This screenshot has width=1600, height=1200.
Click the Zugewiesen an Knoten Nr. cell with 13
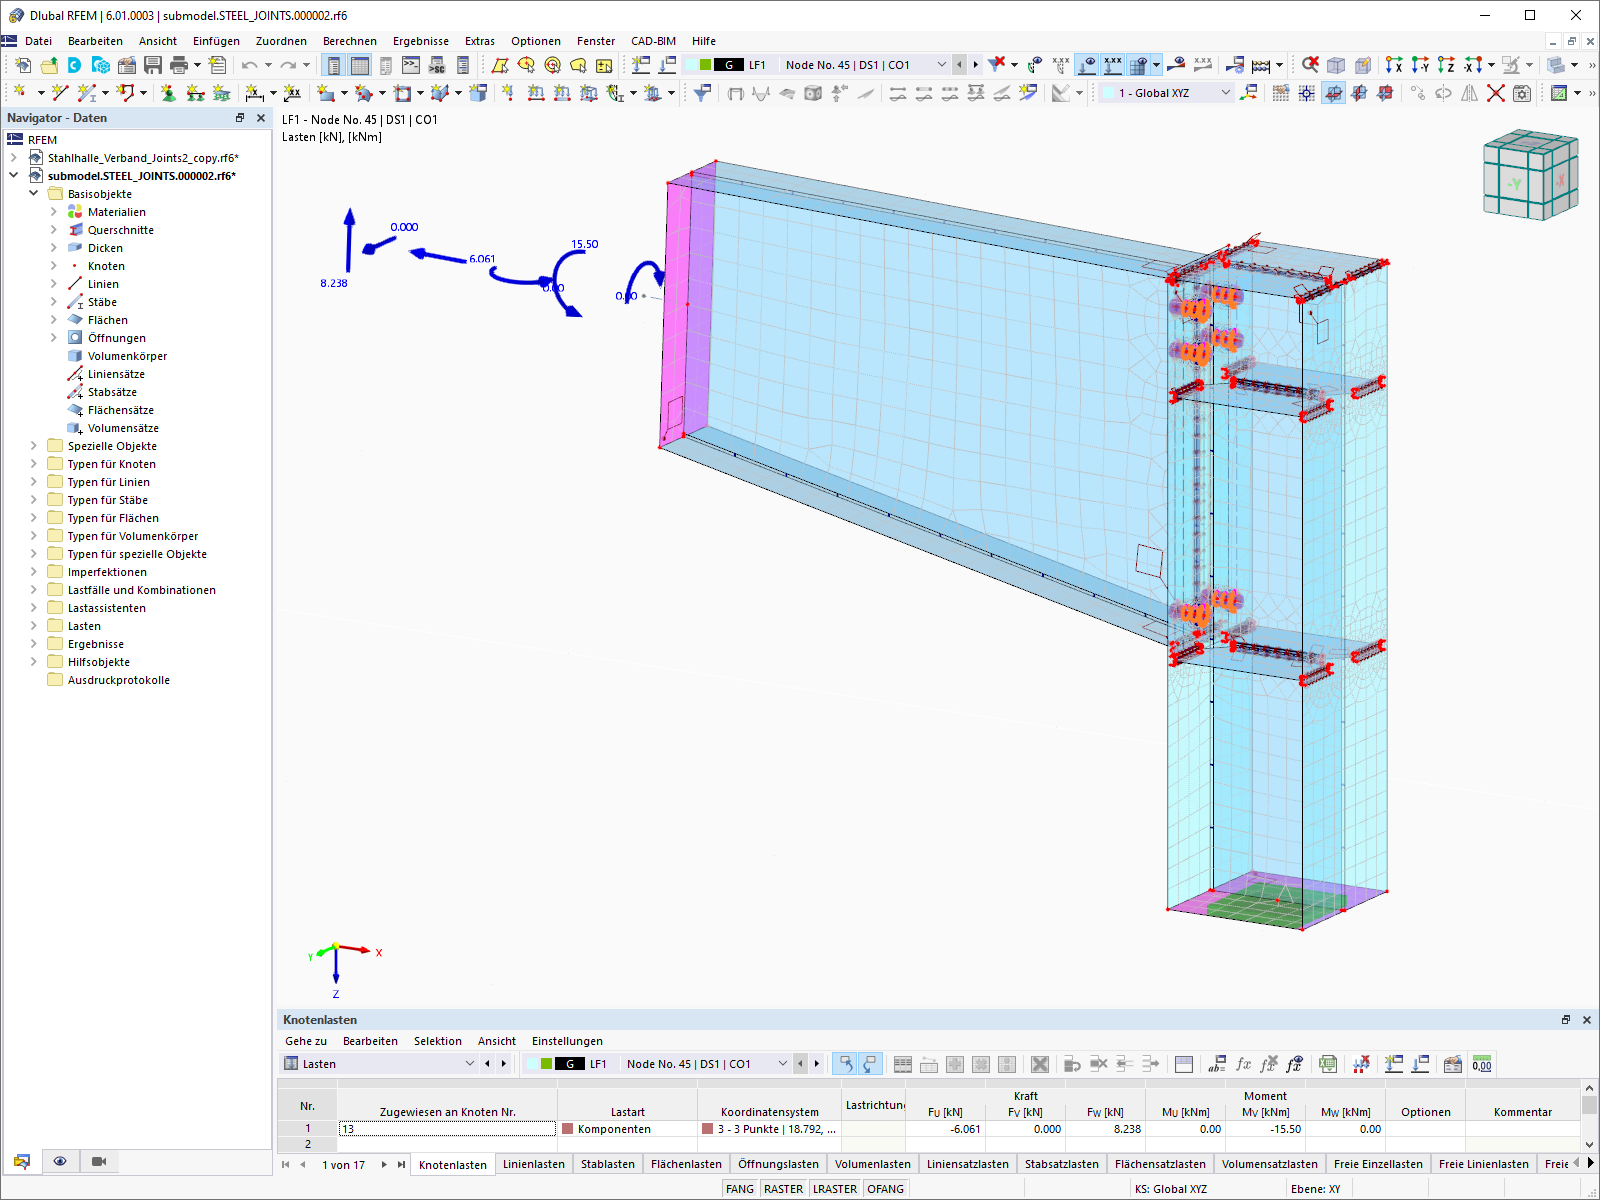click(447, 1129)
